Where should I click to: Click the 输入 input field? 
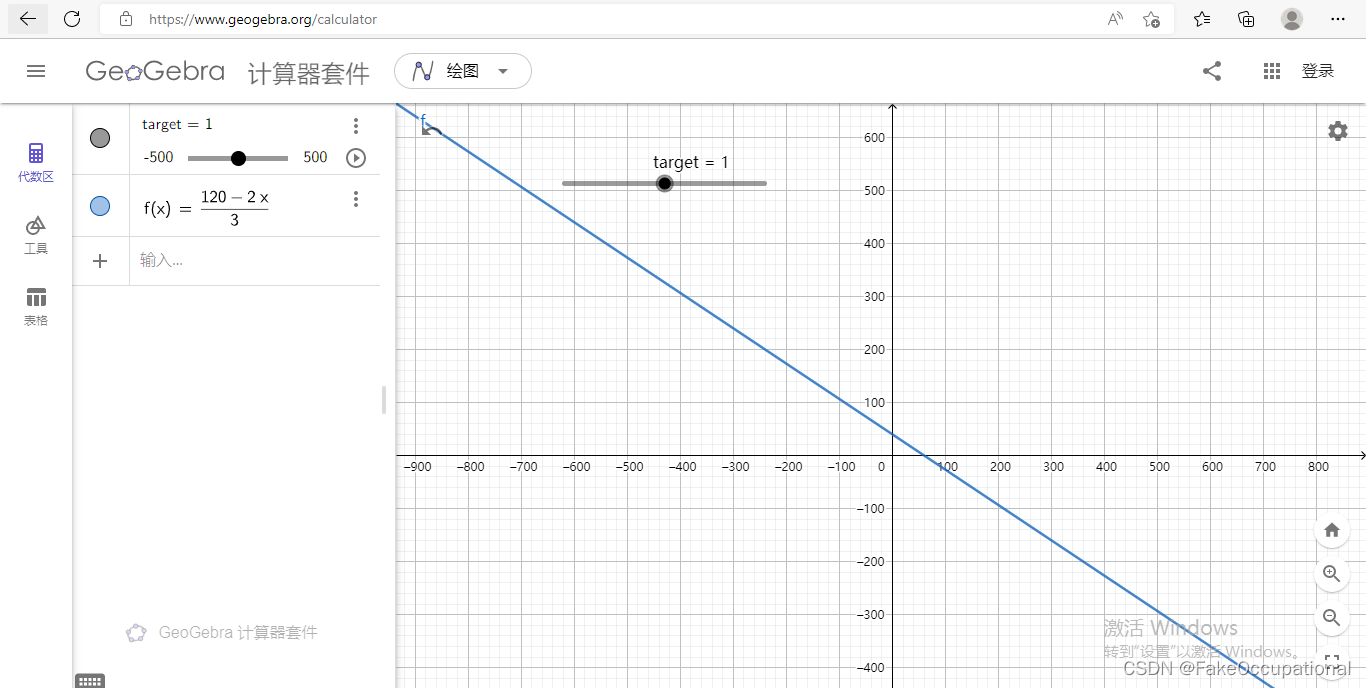click(255, 261)
